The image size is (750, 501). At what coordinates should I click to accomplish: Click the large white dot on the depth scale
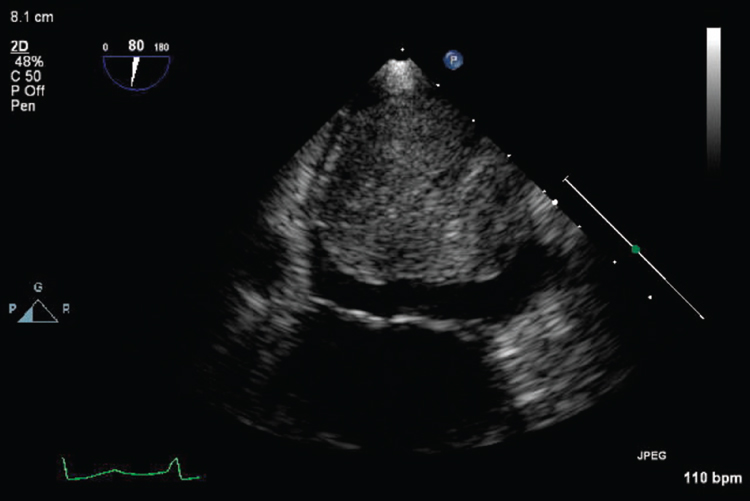pos(554,202)
